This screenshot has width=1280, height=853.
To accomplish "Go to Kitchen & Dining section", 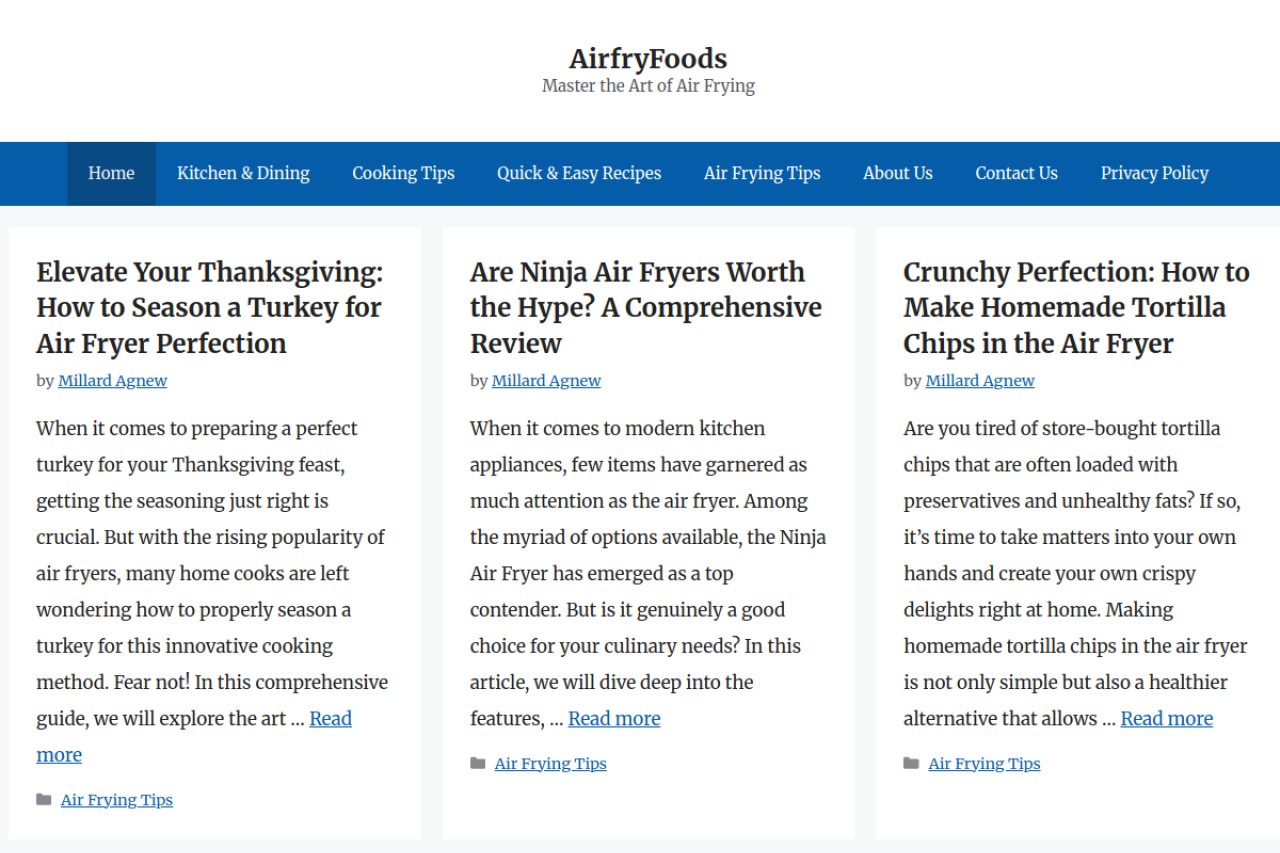I will click(x=243, y=173).
